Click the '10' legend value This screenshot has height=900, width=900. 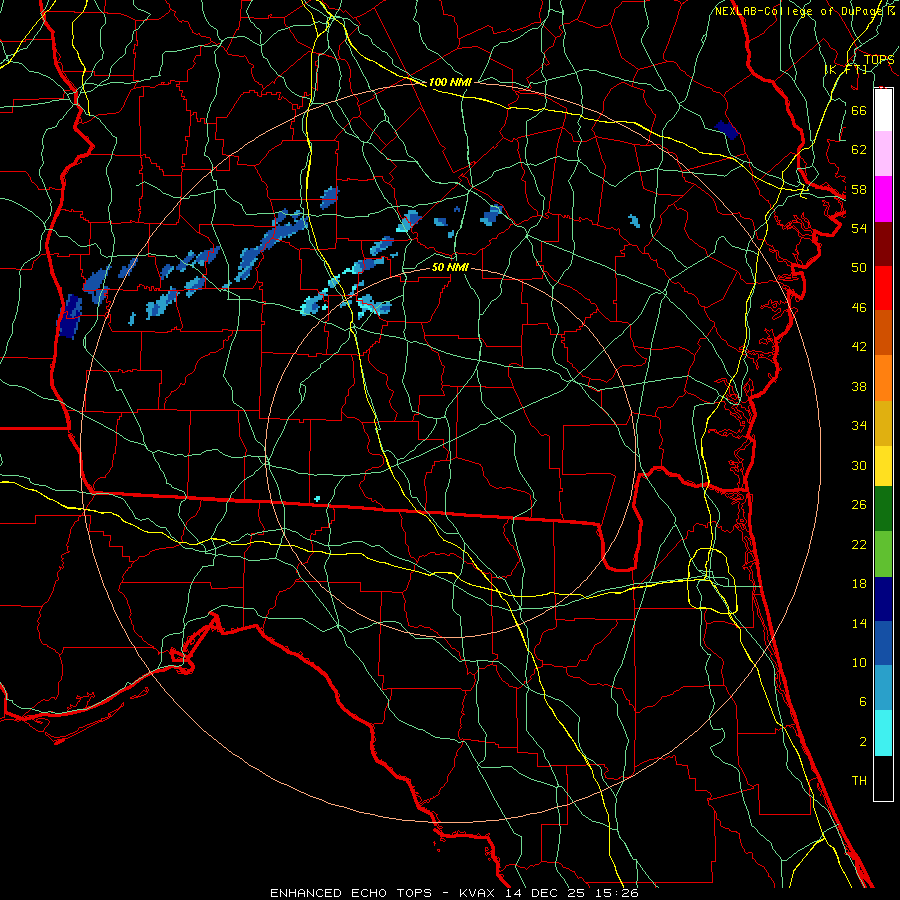pos(859,663)
